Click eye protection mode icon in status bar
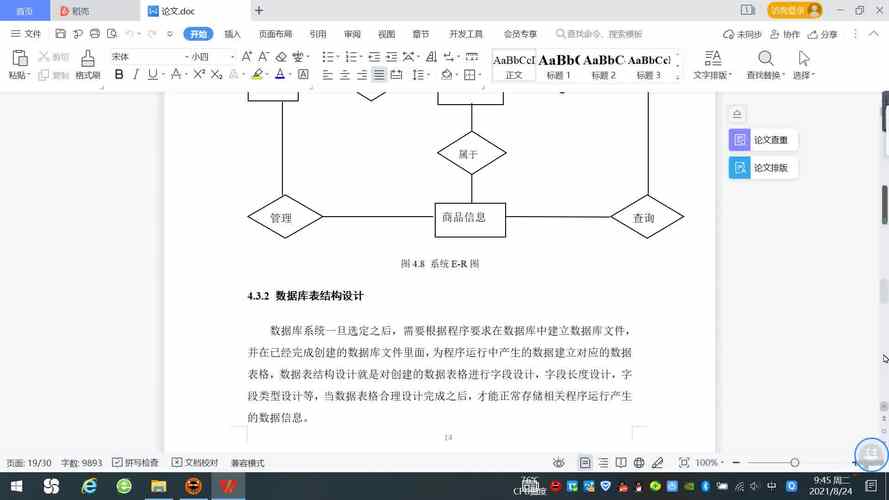 558,463
